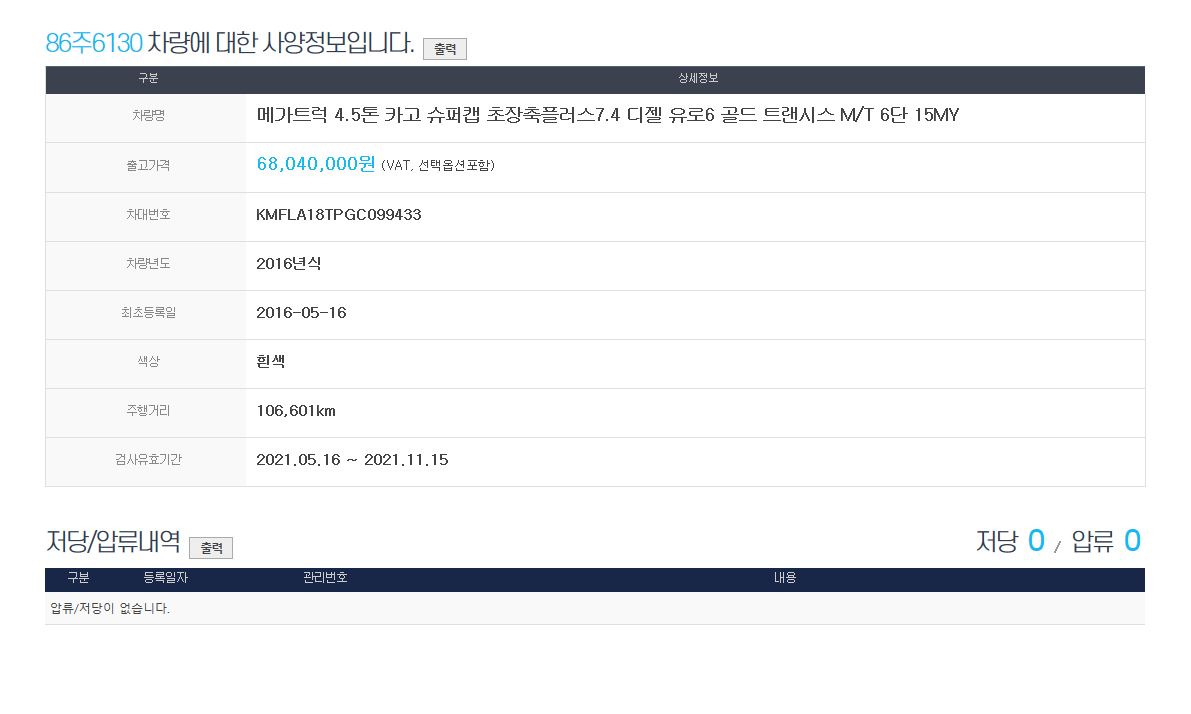1191x714 pixels.
Task: Click the 검사유효기간 row label
Action: click(x=147, y=460)
